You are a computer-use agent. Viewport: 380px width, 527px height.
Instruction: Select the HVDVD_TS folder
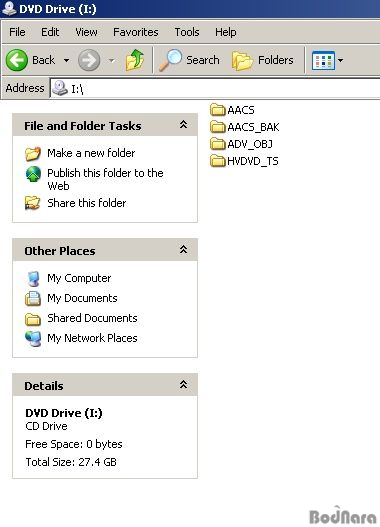pos(245,161)
